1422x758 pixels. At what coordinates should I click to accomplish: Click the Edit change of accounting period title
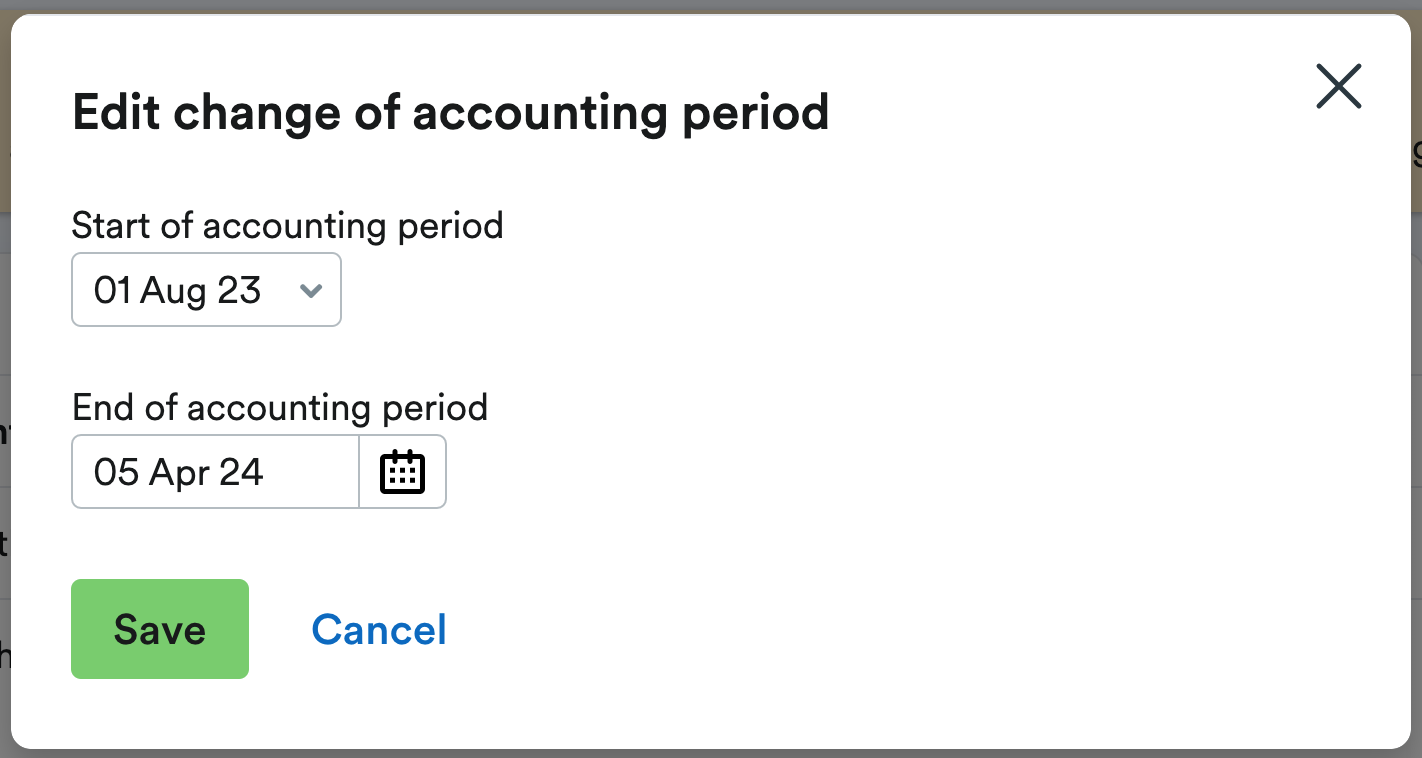(450, 112)
